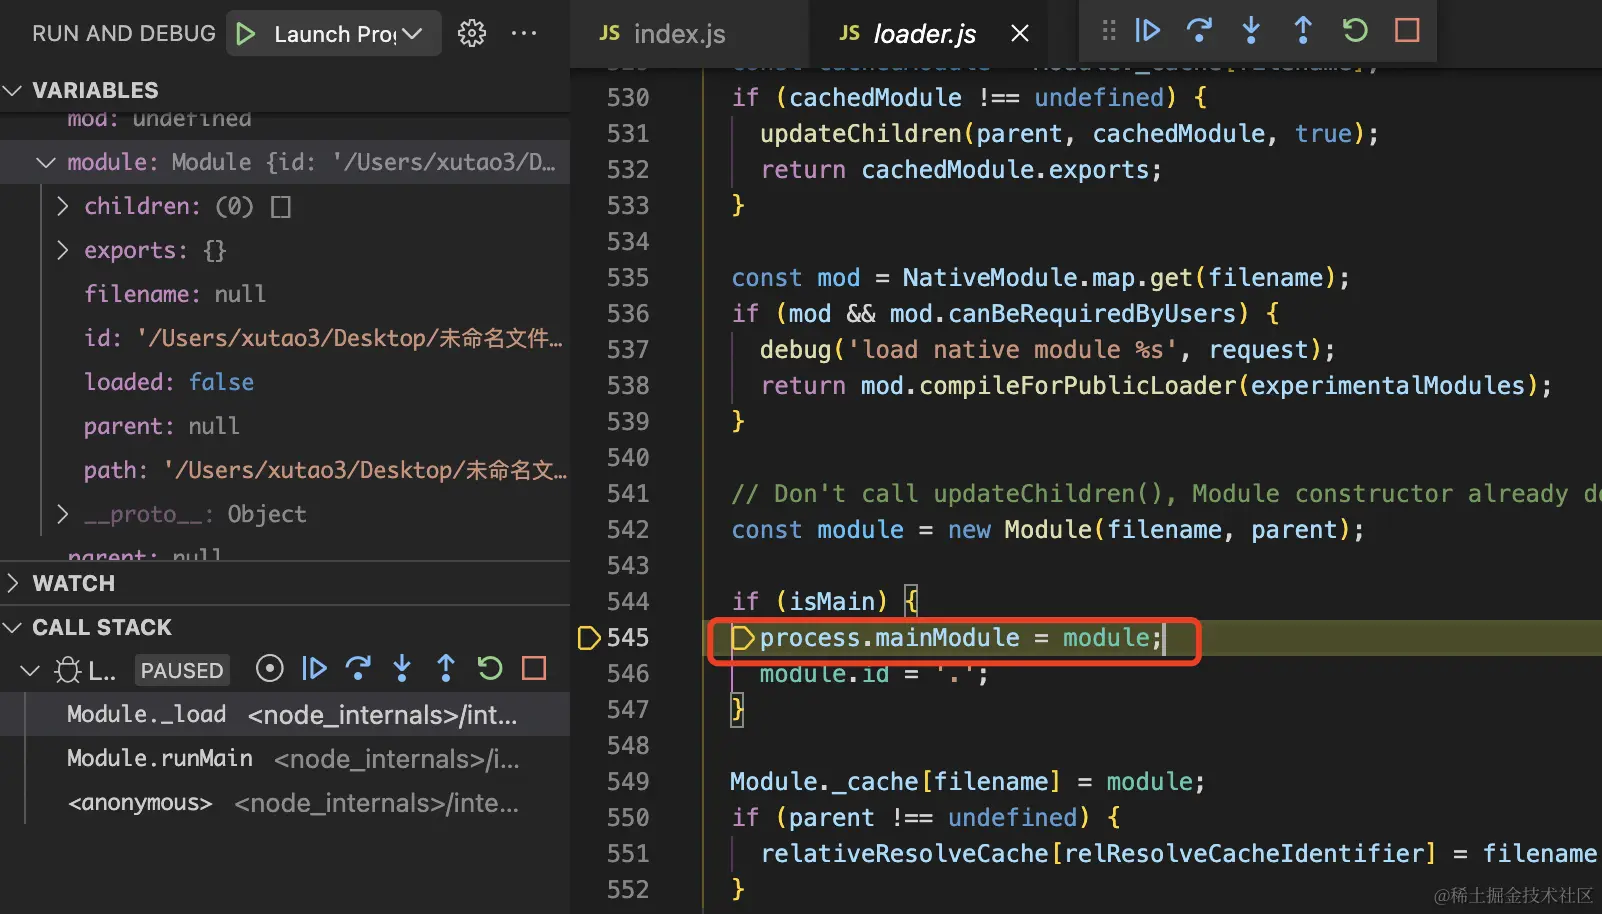Click Step Into in the floating debug toolbar
The image size is (1602, 914).
click(x=1251, y=30)
